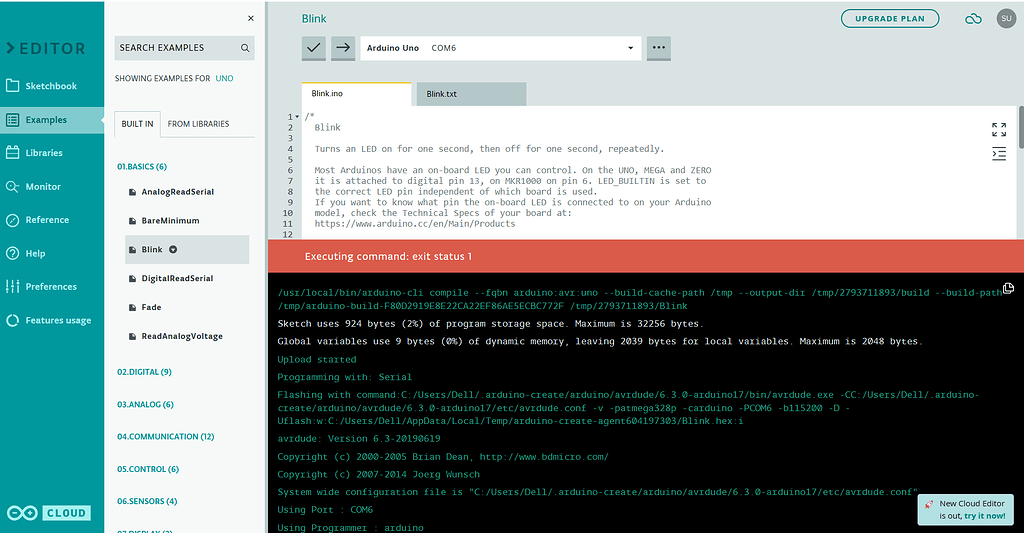
Task: Close the examples panel with X
Action: (x=251, y=18)
